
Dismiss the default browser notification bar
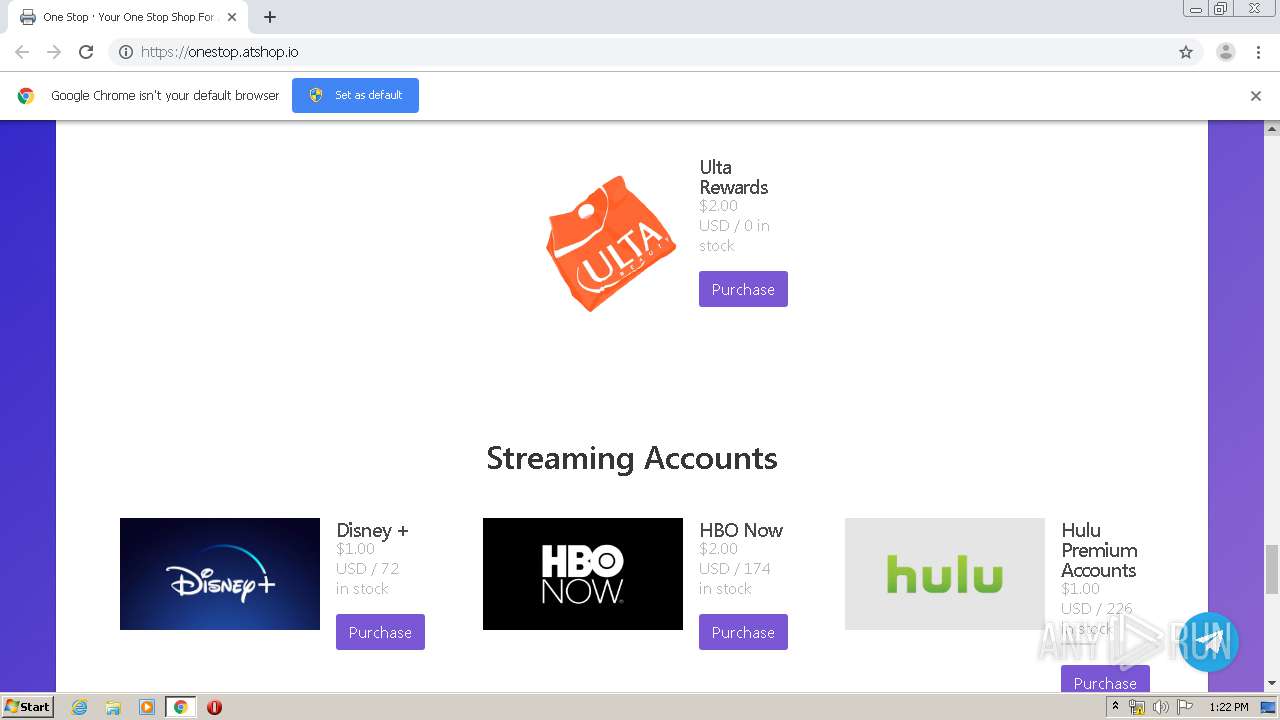tap(1256, 96)
